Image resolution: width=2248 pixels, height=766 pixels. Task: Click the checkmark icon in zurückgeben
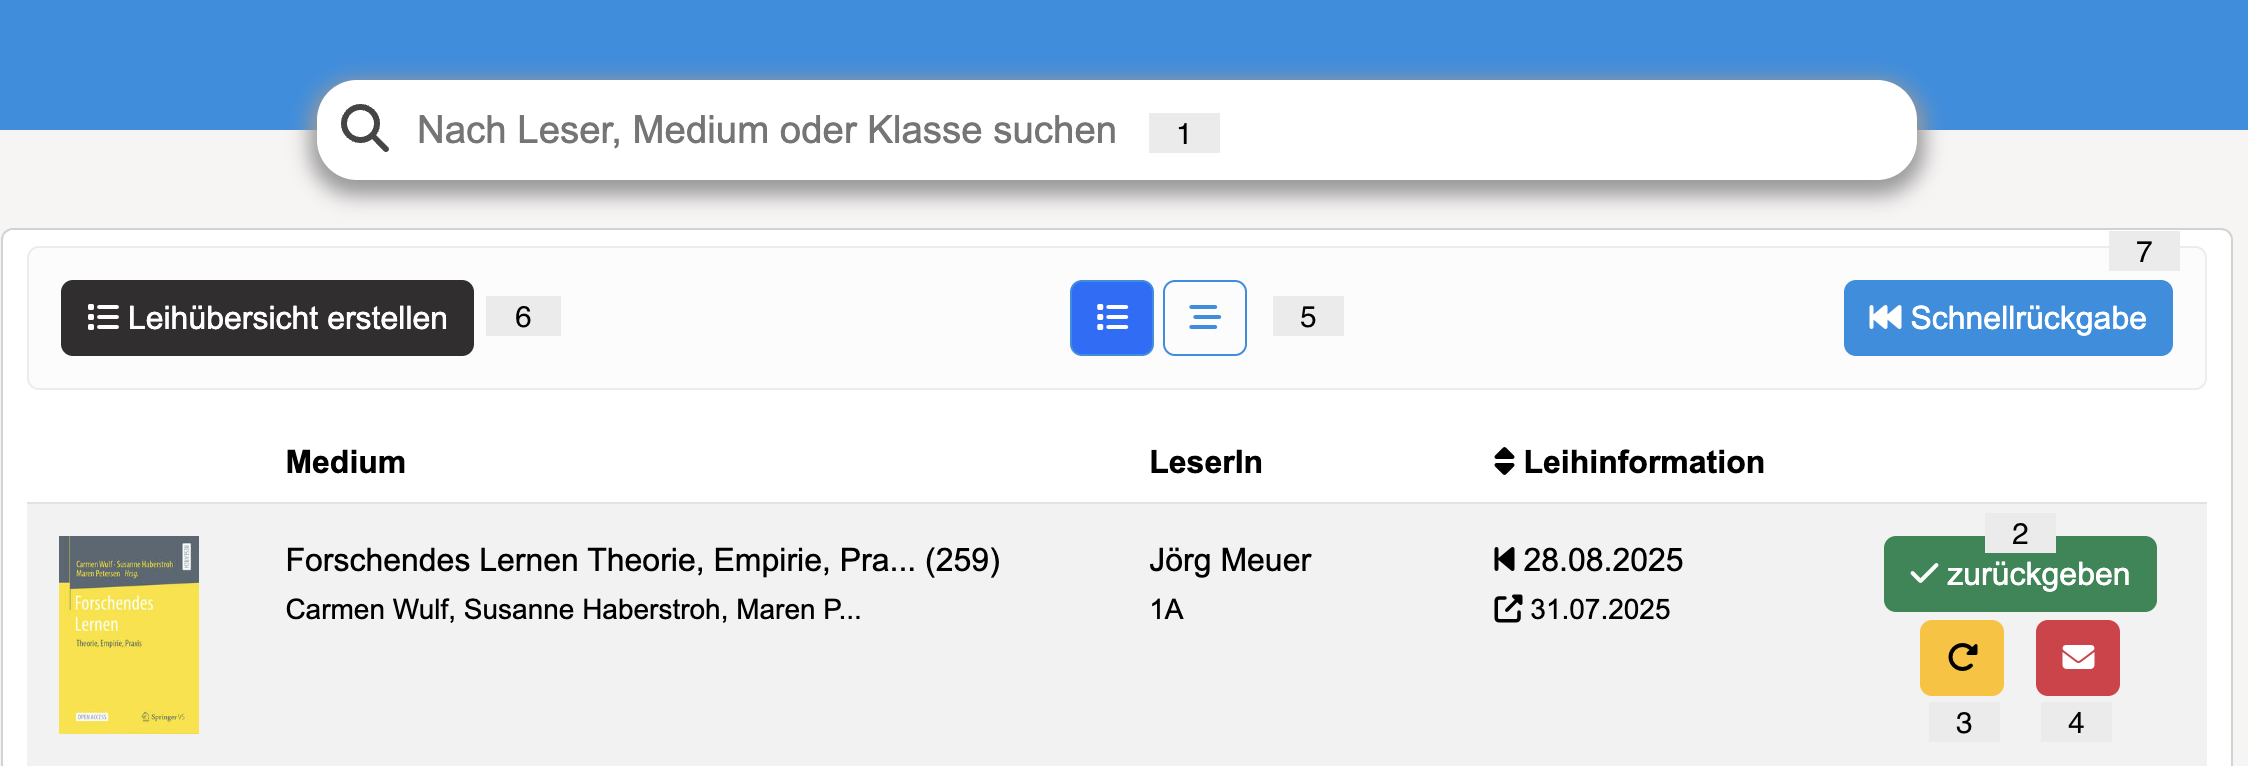click(1921, 574)
